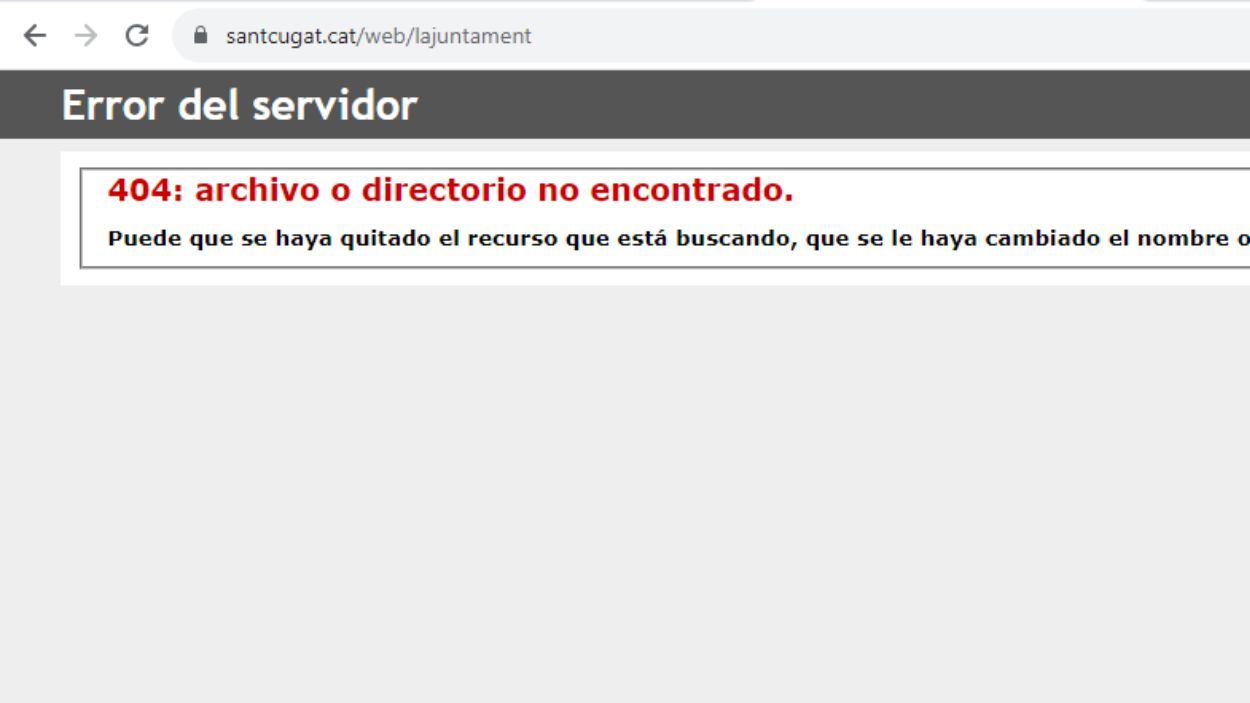Go back using the left arrow icon
This screenshot has width=1250, height=703.
[x=34, y=35]
